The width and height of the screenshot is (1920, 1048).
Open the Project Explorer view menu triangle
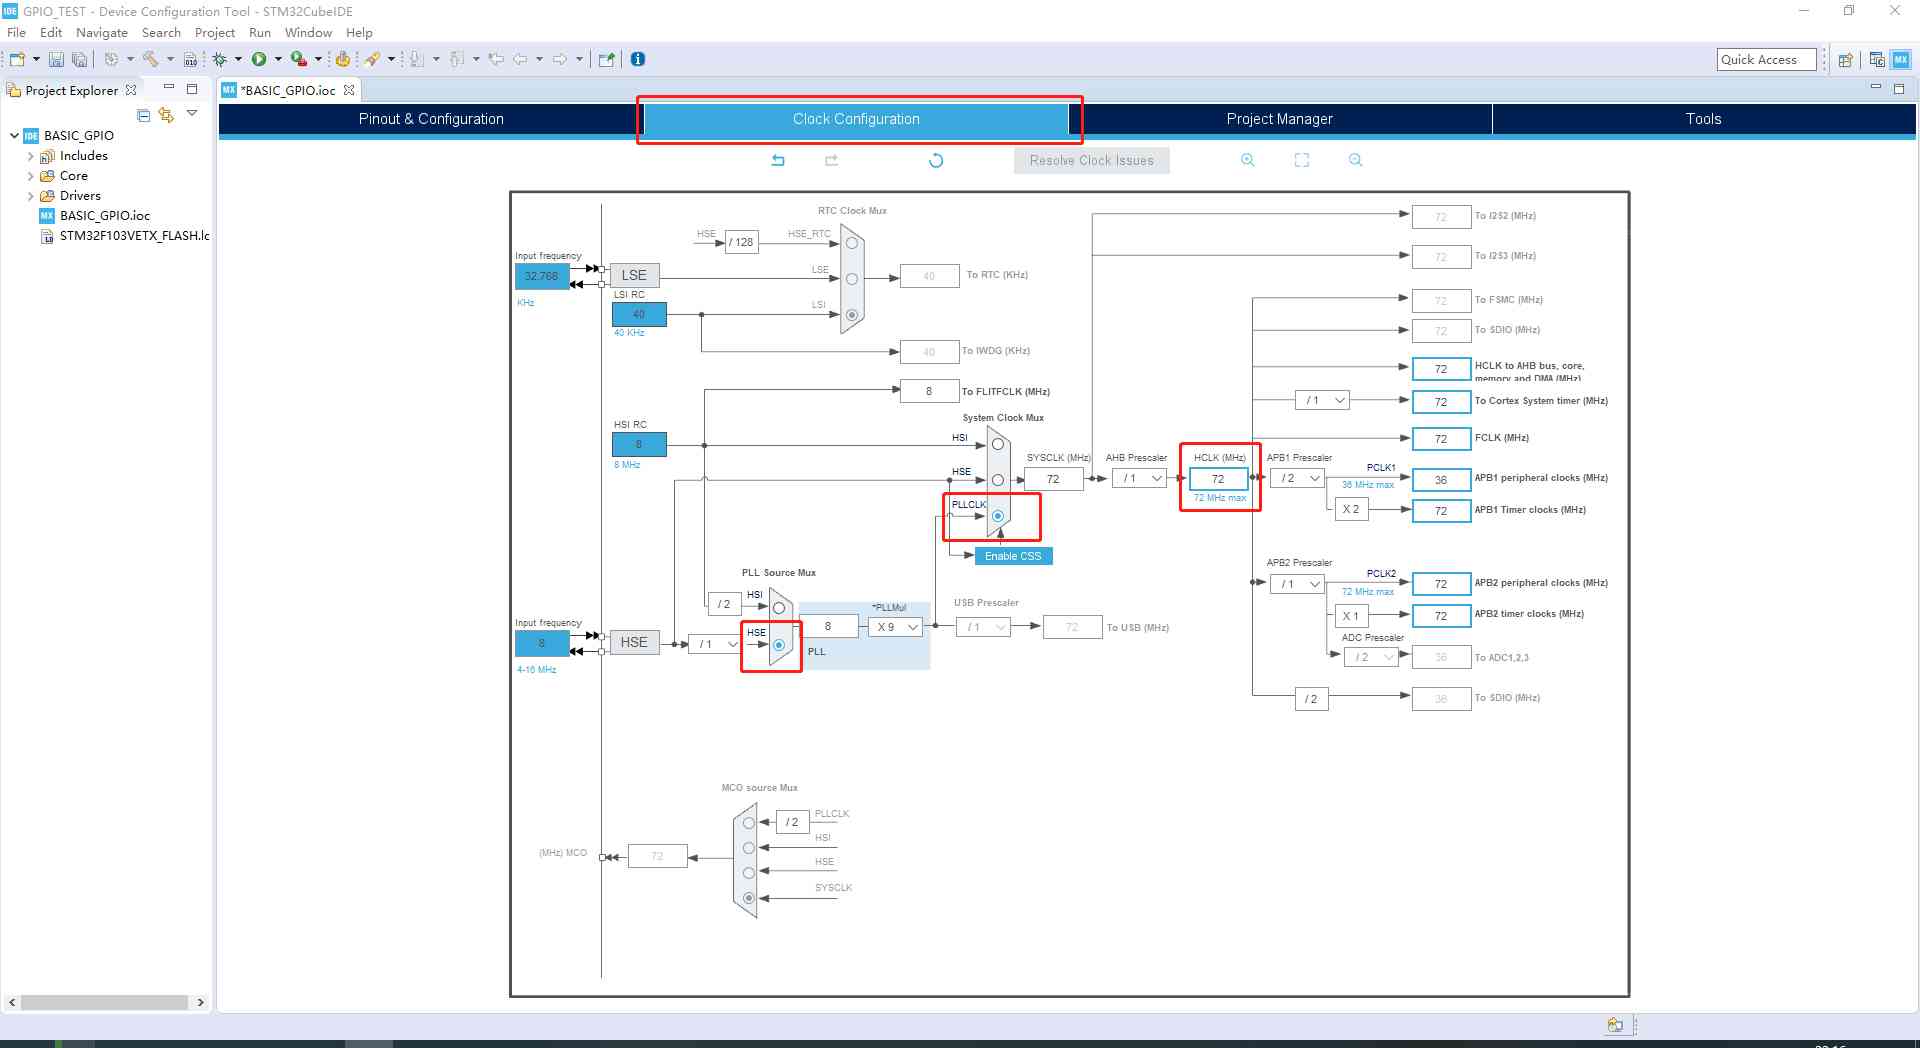(192, 113)
